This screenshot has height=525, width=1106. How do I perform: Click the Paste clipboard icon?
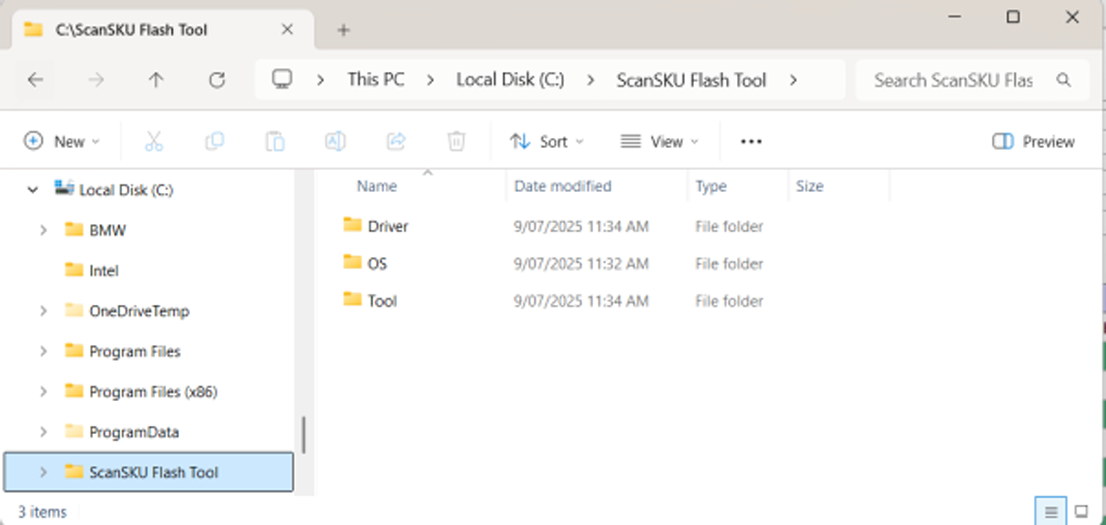tap(275, 142)
